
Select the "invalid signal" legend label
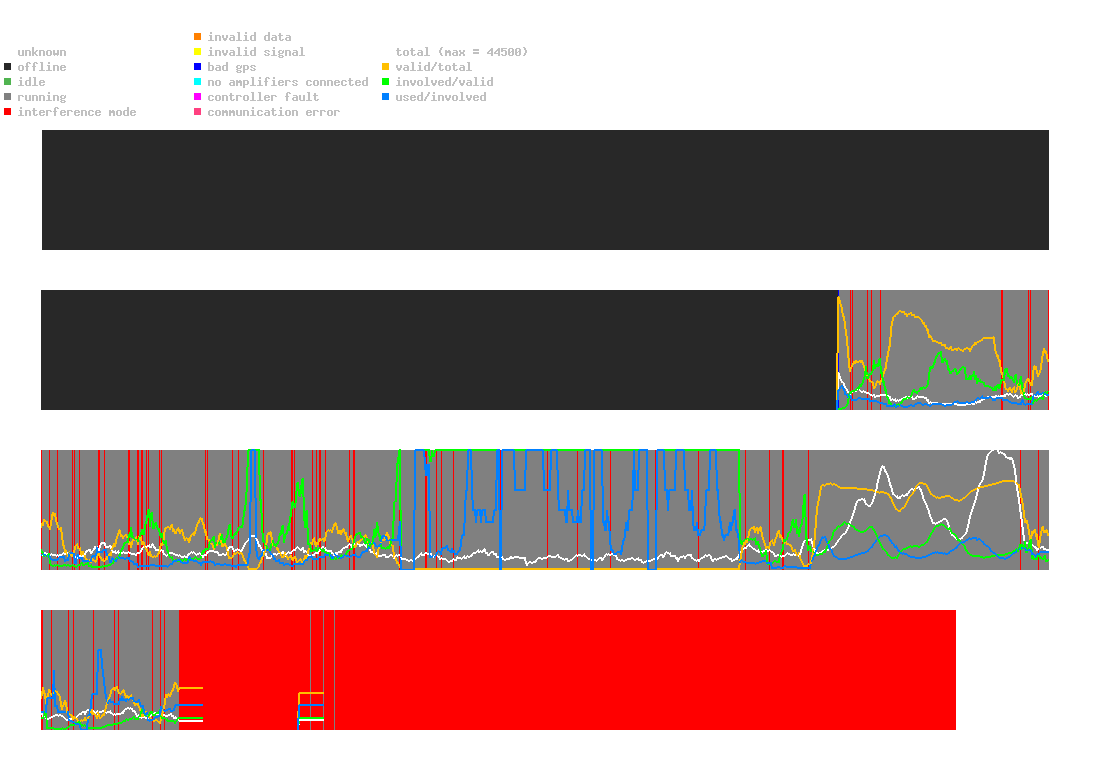coord(256,52)
